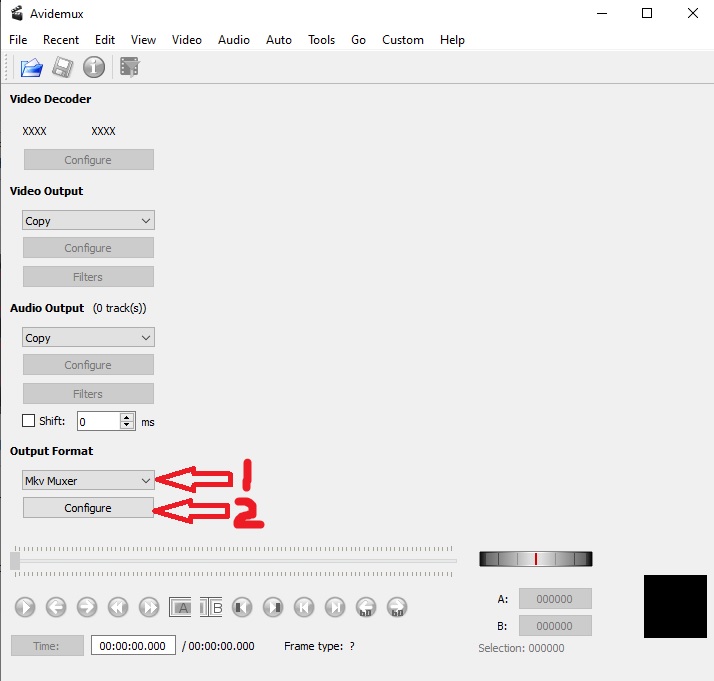This screenshot has height=681, width=714.
Task: Open the Help menu
Action: (x=452, y=40)
